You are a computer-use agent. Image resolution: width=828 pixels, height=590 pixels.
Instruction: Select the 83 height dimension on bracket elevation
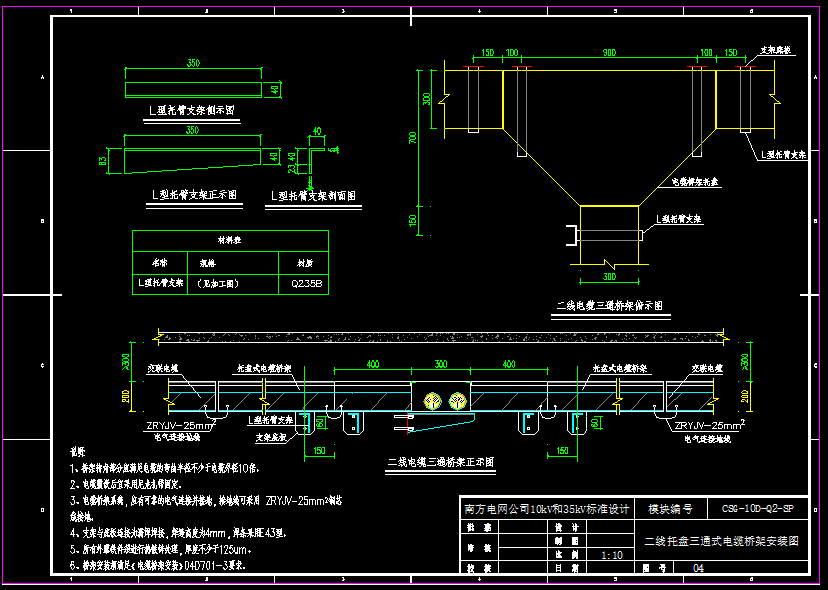[x=104, y=158]
